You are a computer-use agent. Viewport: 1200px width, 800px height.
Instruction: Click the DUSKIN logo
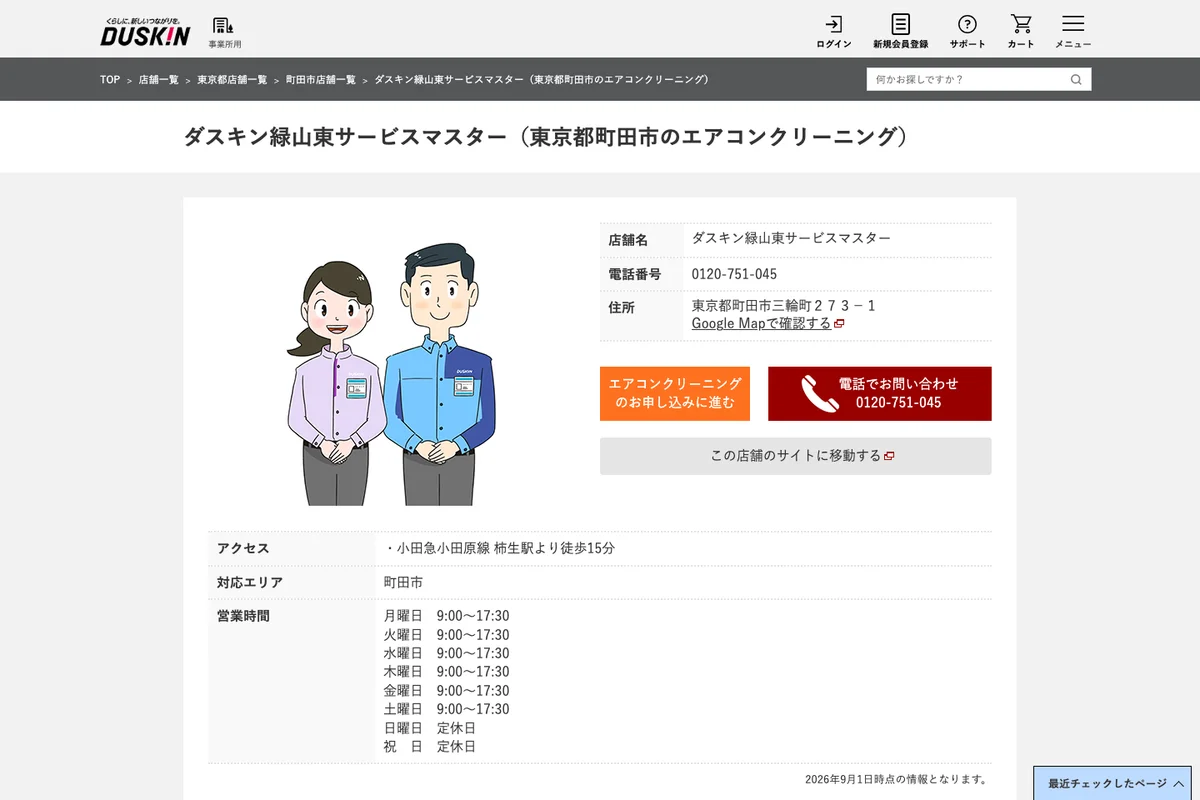point(145,31)
